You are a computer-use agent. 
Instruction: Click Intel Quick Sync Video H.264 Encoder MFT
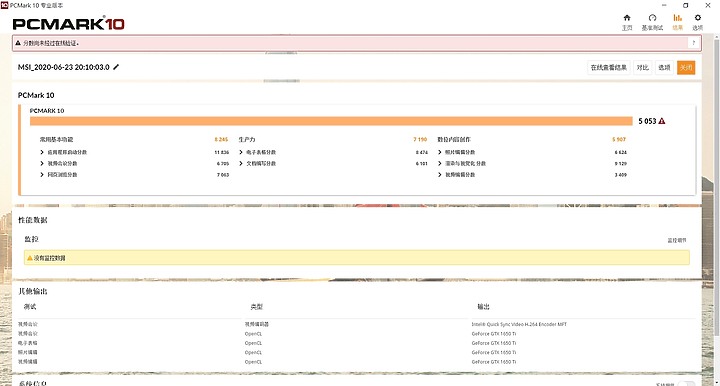pos(519,324)
